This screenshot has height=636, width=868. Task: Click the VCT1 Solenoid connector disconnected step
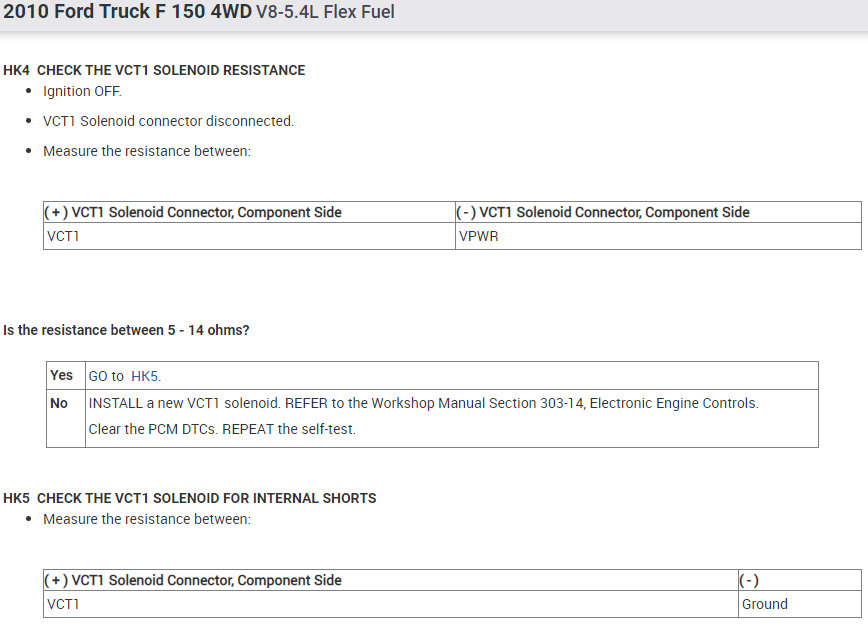pos(168,121)
